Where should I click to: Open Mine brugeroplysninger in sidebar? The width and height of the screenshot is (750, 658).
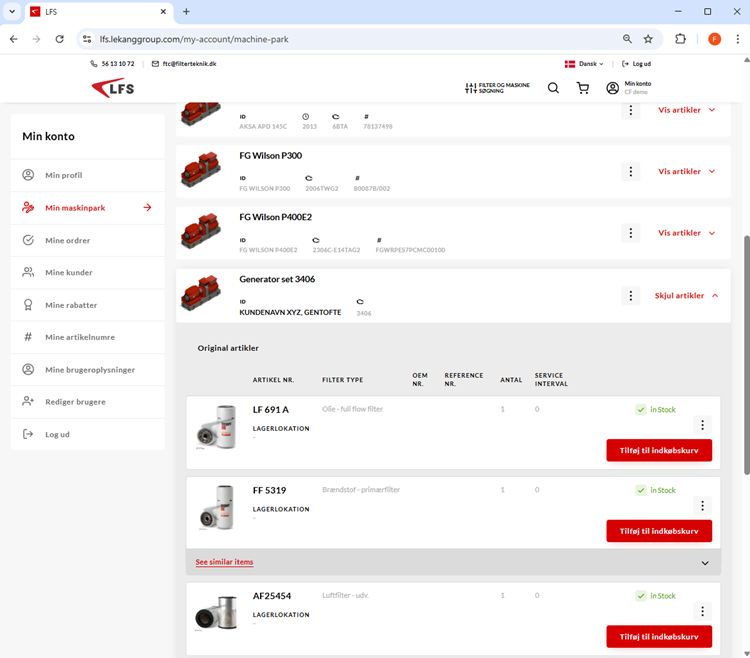(88, 370)
